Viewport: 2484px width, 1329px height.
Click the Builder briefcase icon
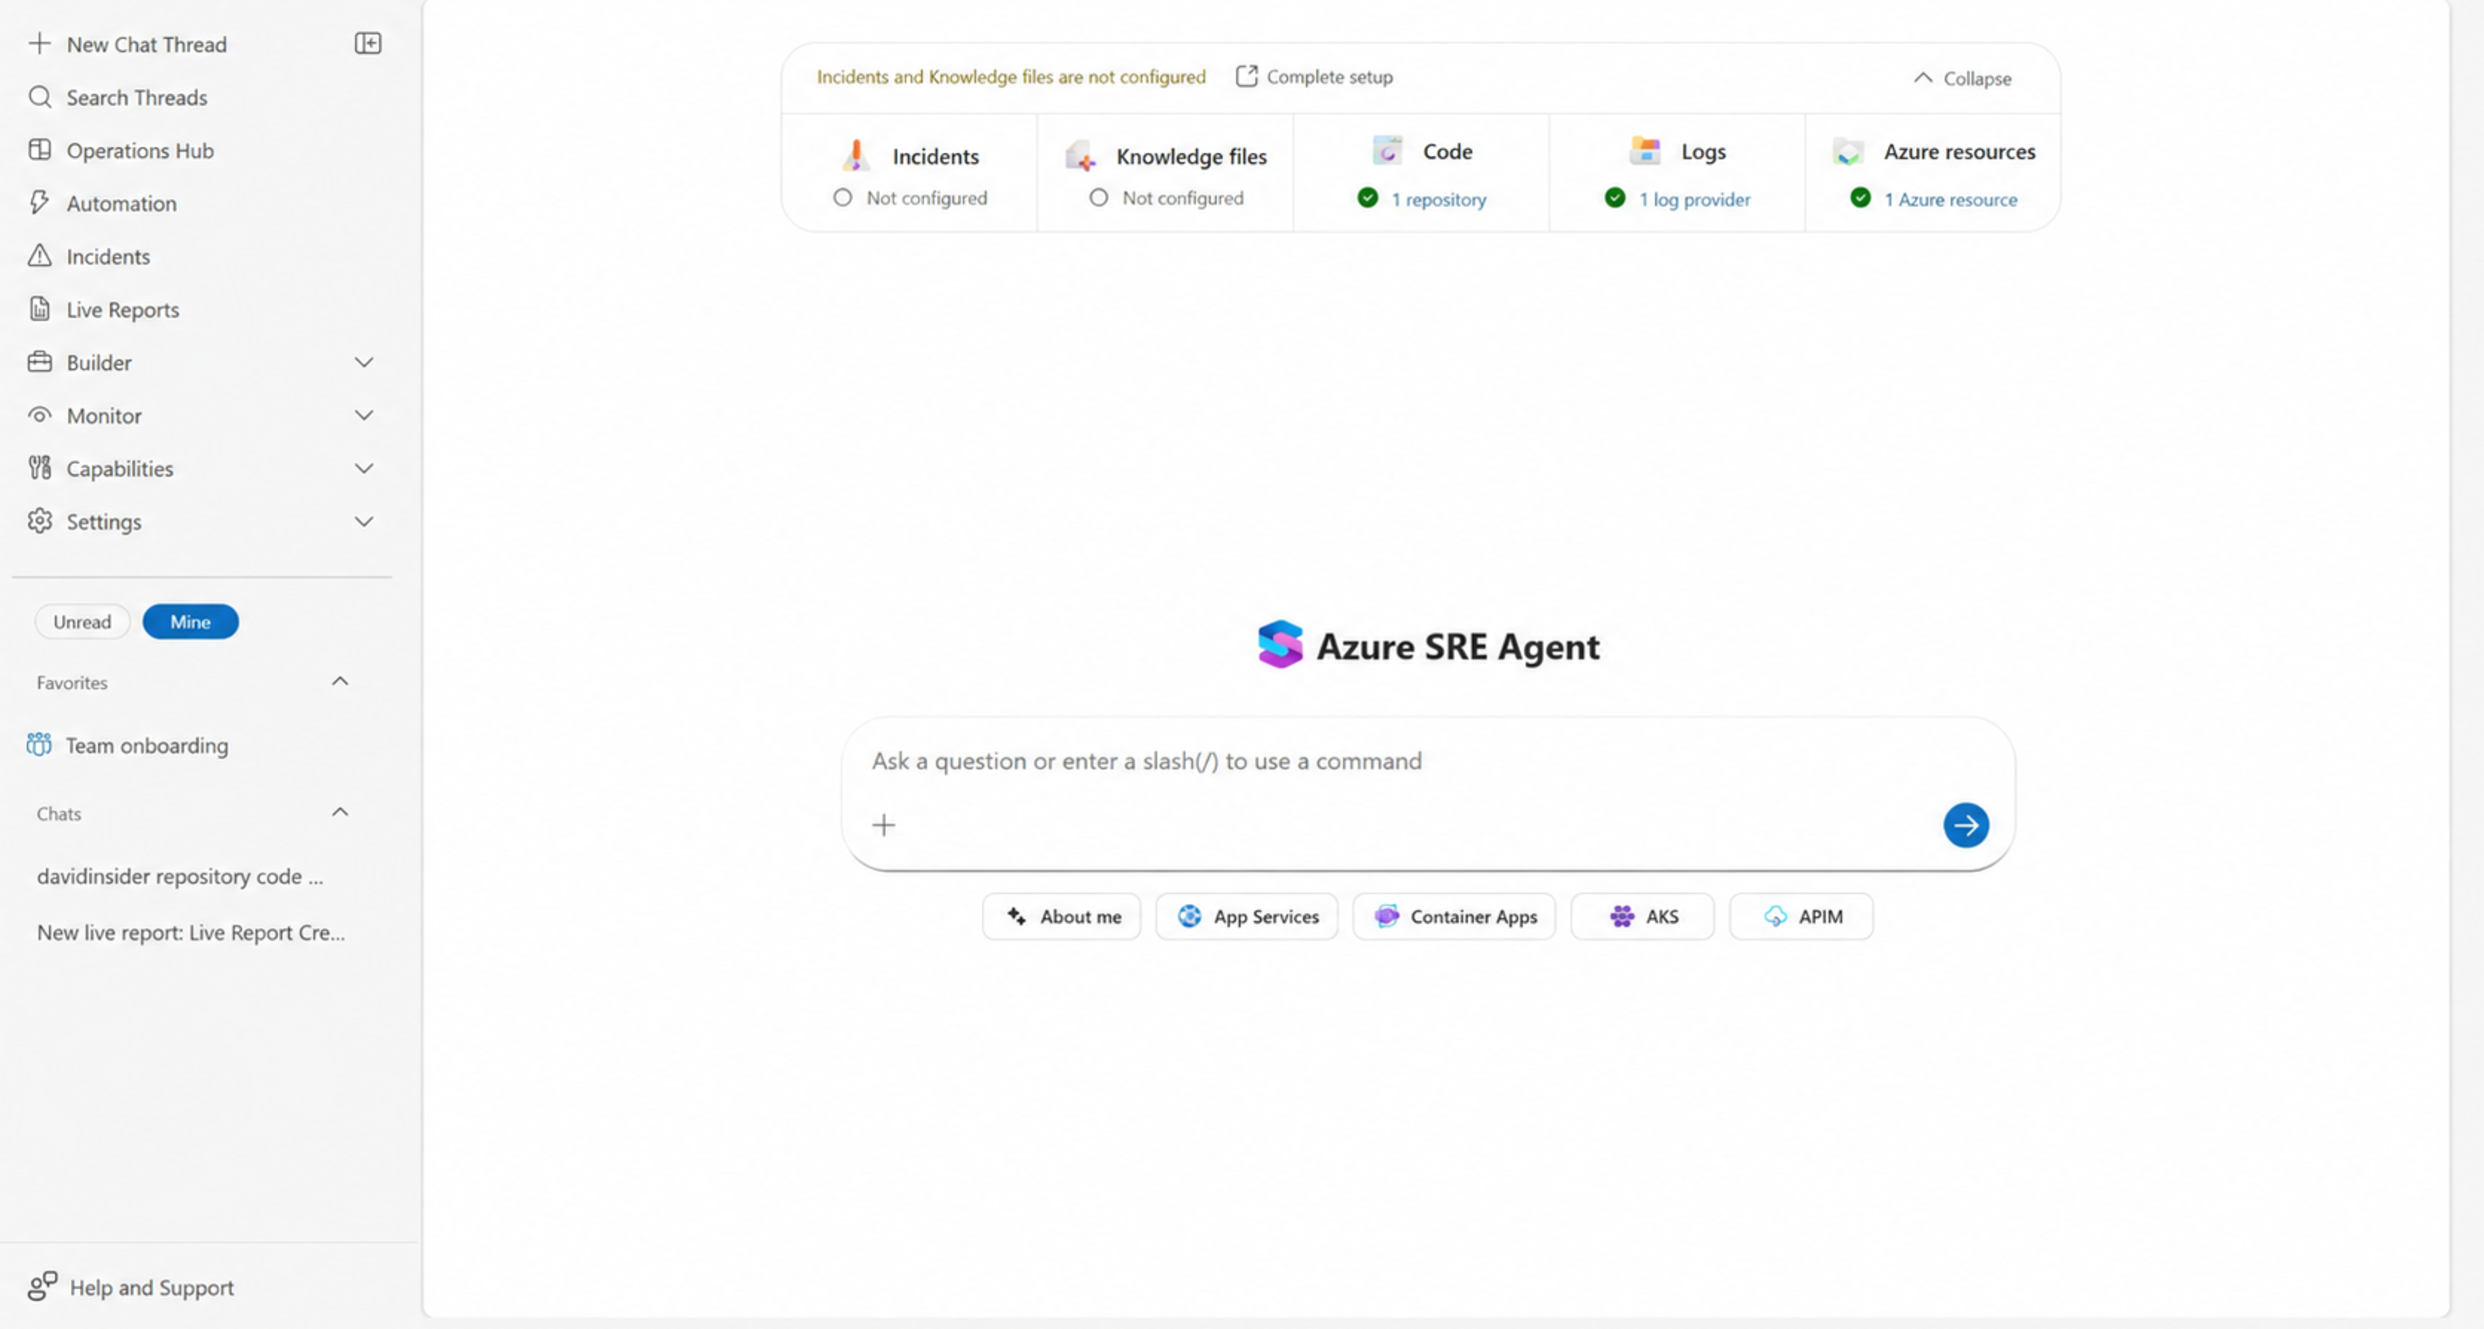click(x=39, y=361)
